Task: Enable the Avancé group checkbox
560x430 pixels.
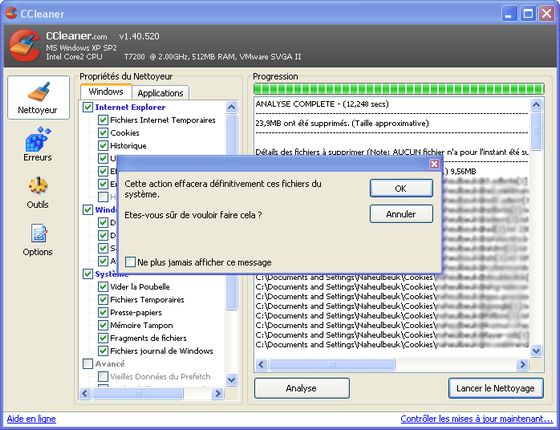Action: [x=88, y=364]
